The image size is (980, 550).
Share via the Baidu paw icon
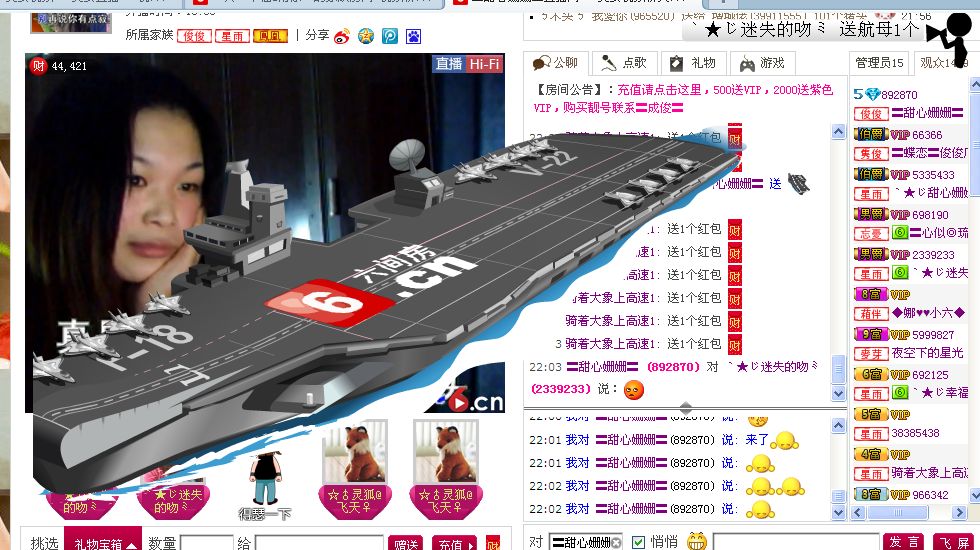[413, 36]
